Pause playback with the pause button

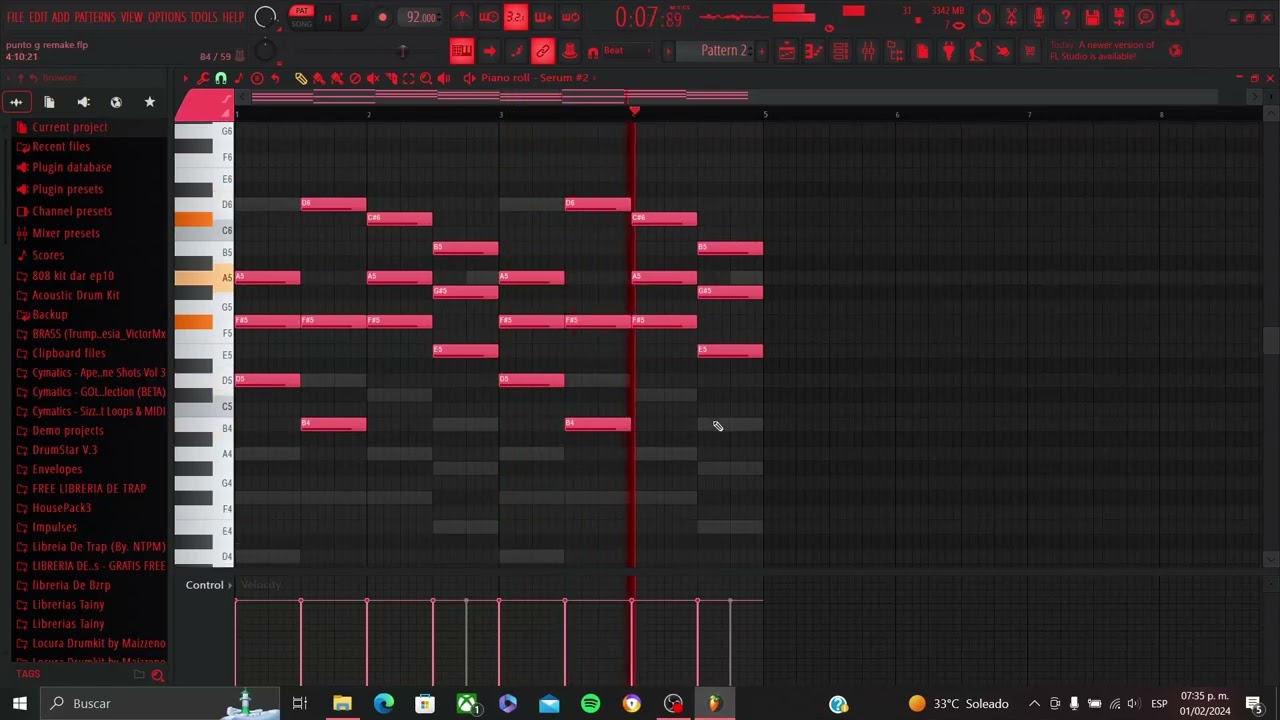327,18
